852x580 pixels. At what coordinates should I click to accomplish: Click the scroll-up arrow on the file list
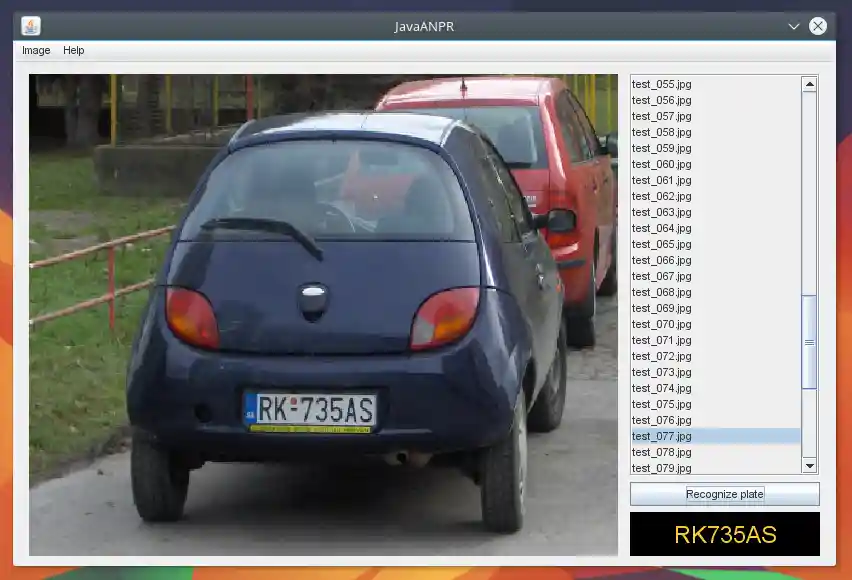click(x=809, y=83)
